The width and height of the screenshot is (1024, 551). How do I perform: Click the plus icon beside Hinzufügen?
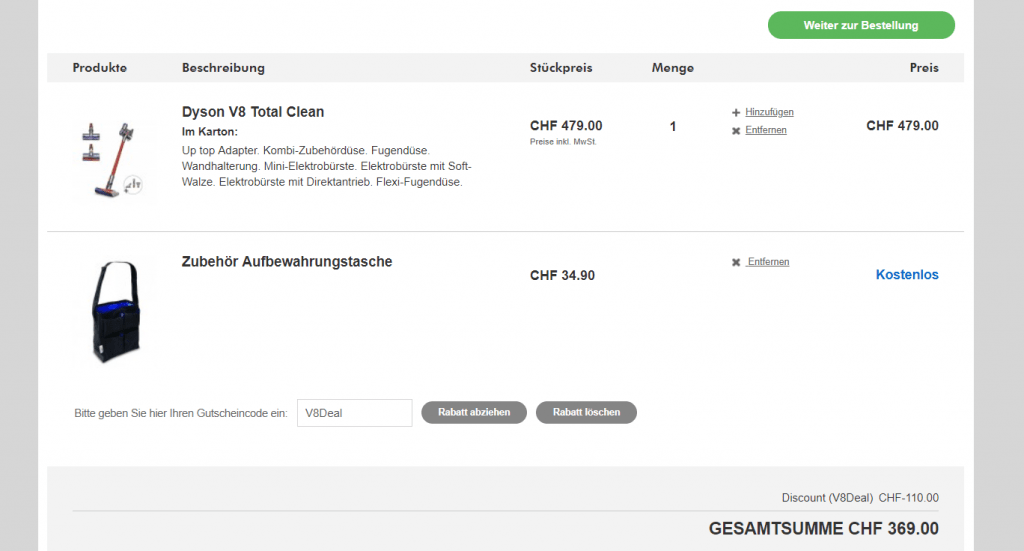pyautogui.click(x=736, y=113)
